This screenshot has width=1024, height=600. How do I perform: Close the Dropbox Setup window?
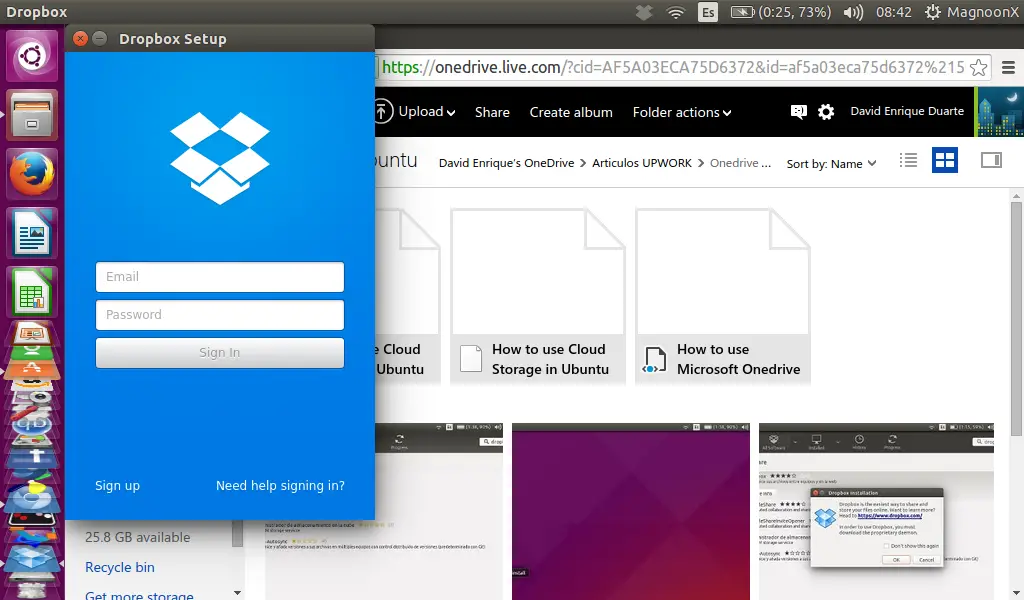click(80, 39)
